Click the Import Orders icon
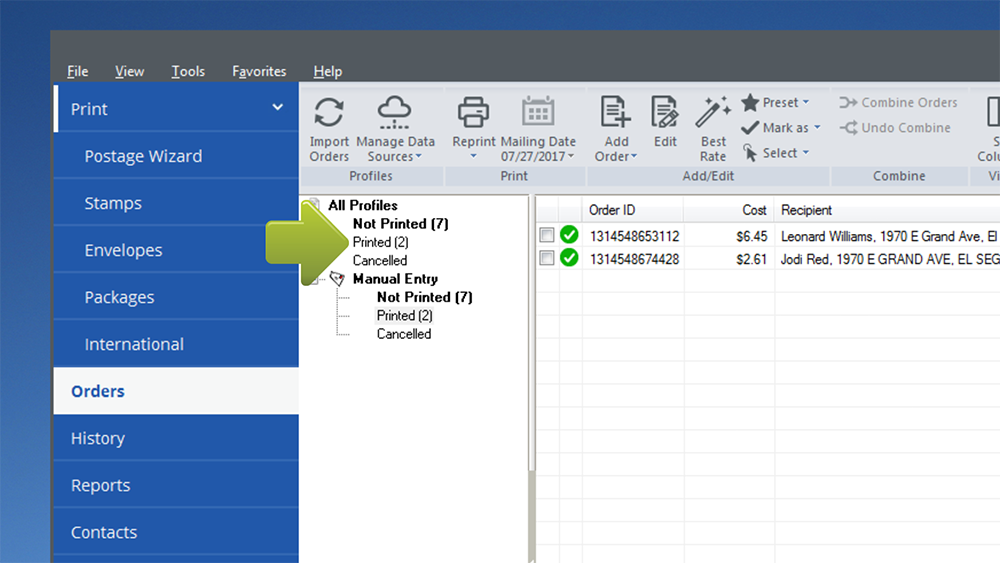The width and height of the screenshot is (1000, 563). [x=329, y=112]
